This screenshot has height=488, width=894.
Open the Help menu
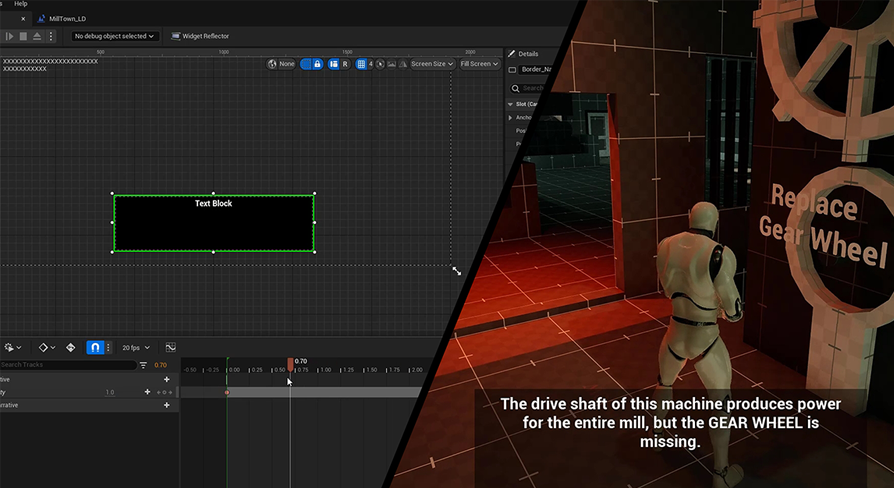tap(21, 3)
